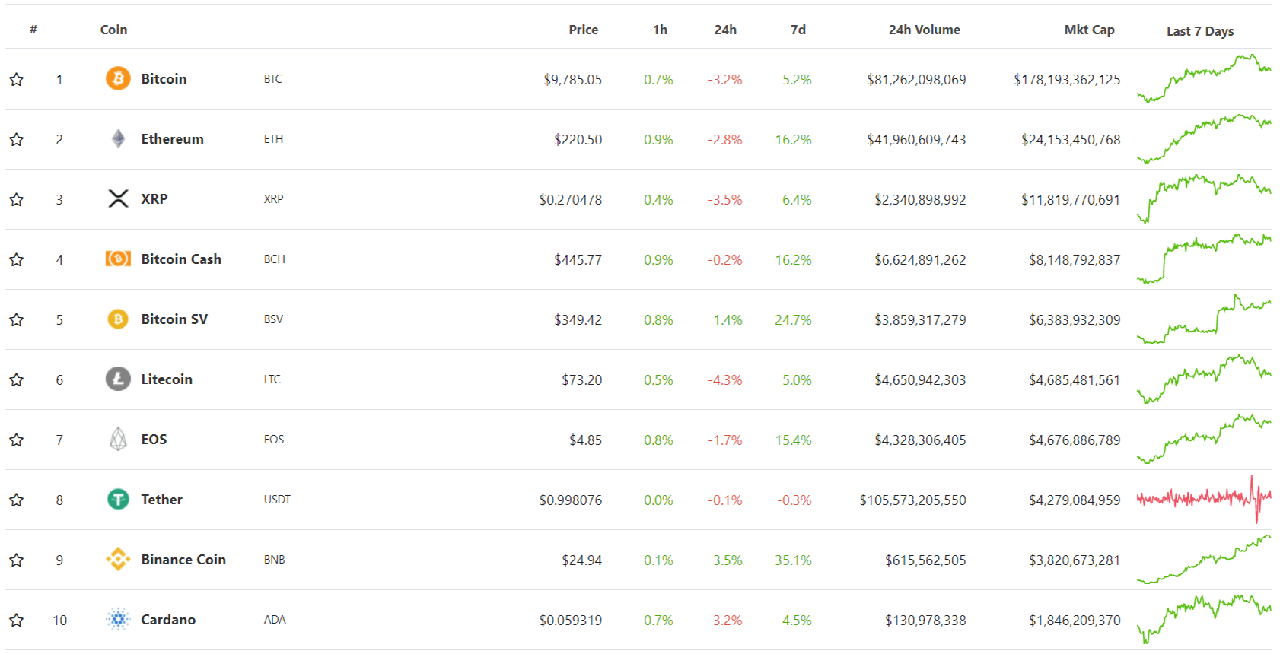
Task: Click the USDT ticker symbol
Action: pyautogui.click(x=277, y=499)
